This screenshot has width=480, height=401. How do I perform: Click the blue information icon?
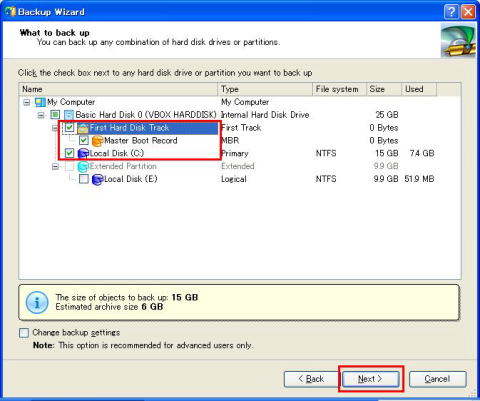[x=37, y=302]
